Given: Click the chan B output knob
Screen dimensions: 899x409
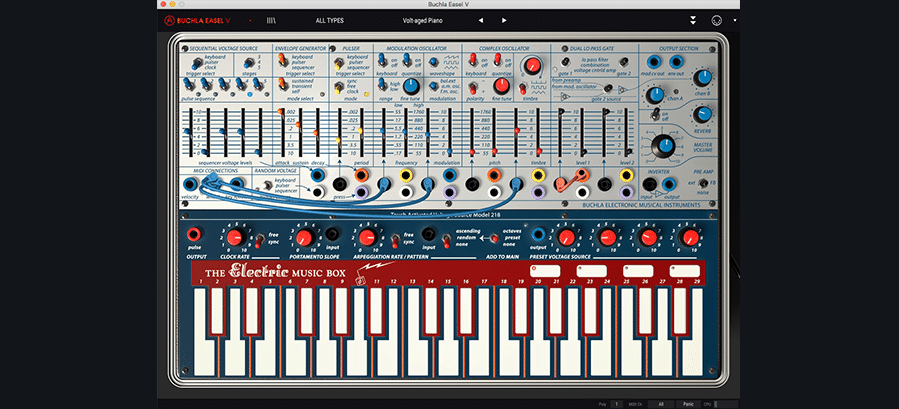Looking at the screenshot, I should click(x=702, y=78).
